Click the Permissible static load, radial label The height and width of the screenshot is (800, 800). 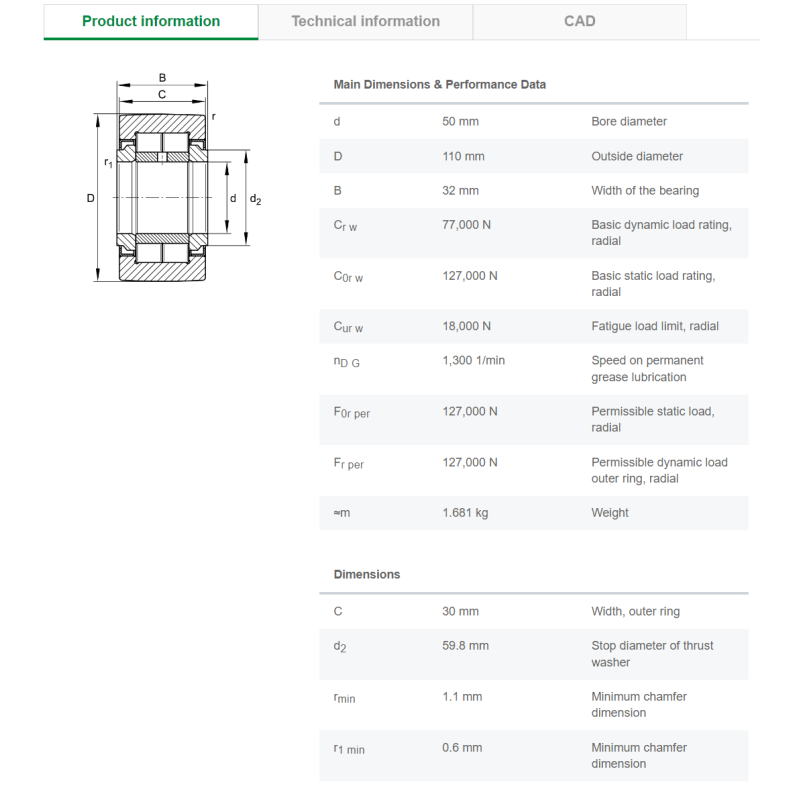tap(653, 419)
